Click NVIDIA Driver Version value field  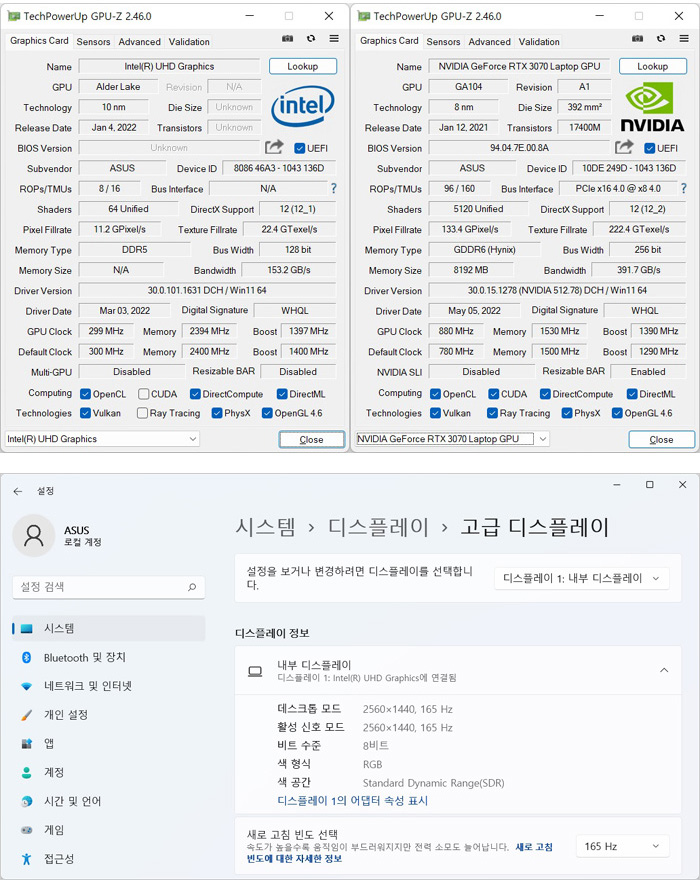point(557,290)
